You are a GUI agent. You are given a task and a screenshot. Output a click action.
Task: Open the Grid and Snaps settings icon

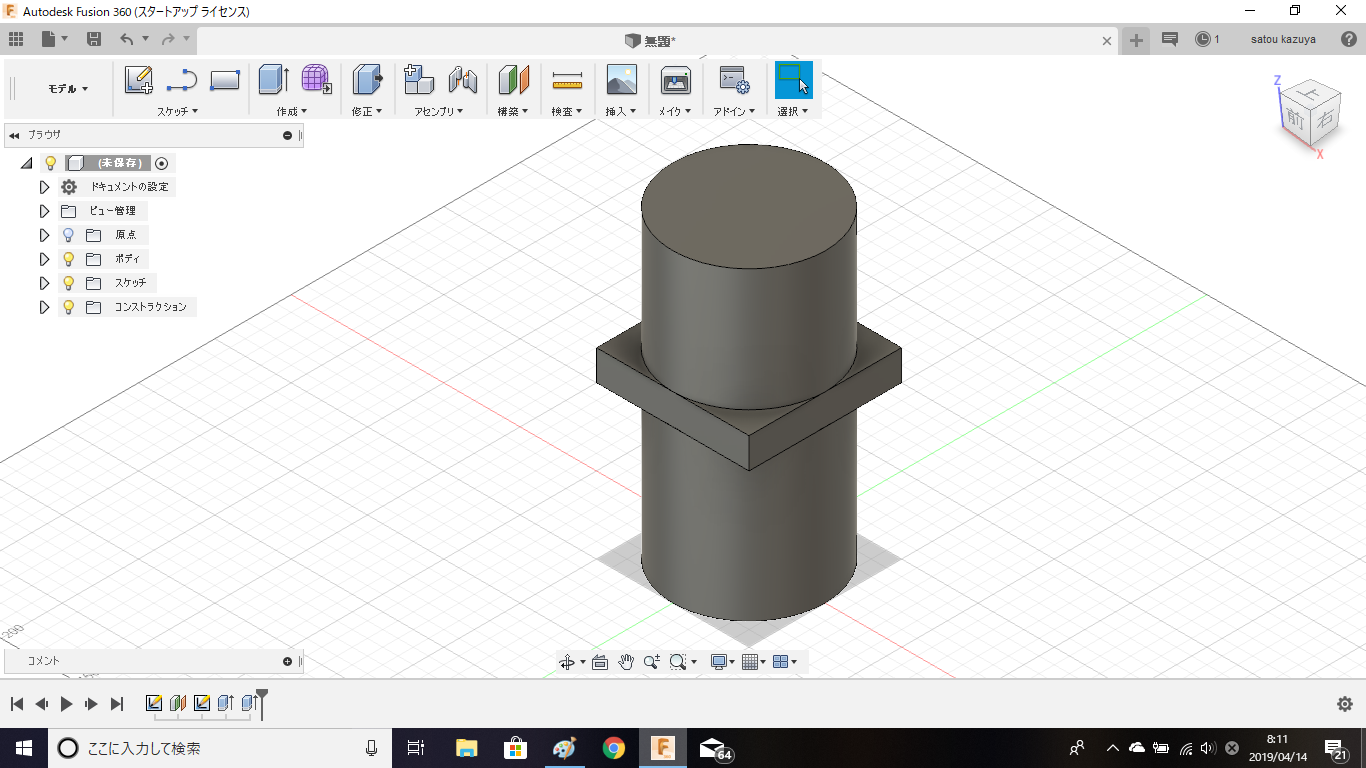750,662
